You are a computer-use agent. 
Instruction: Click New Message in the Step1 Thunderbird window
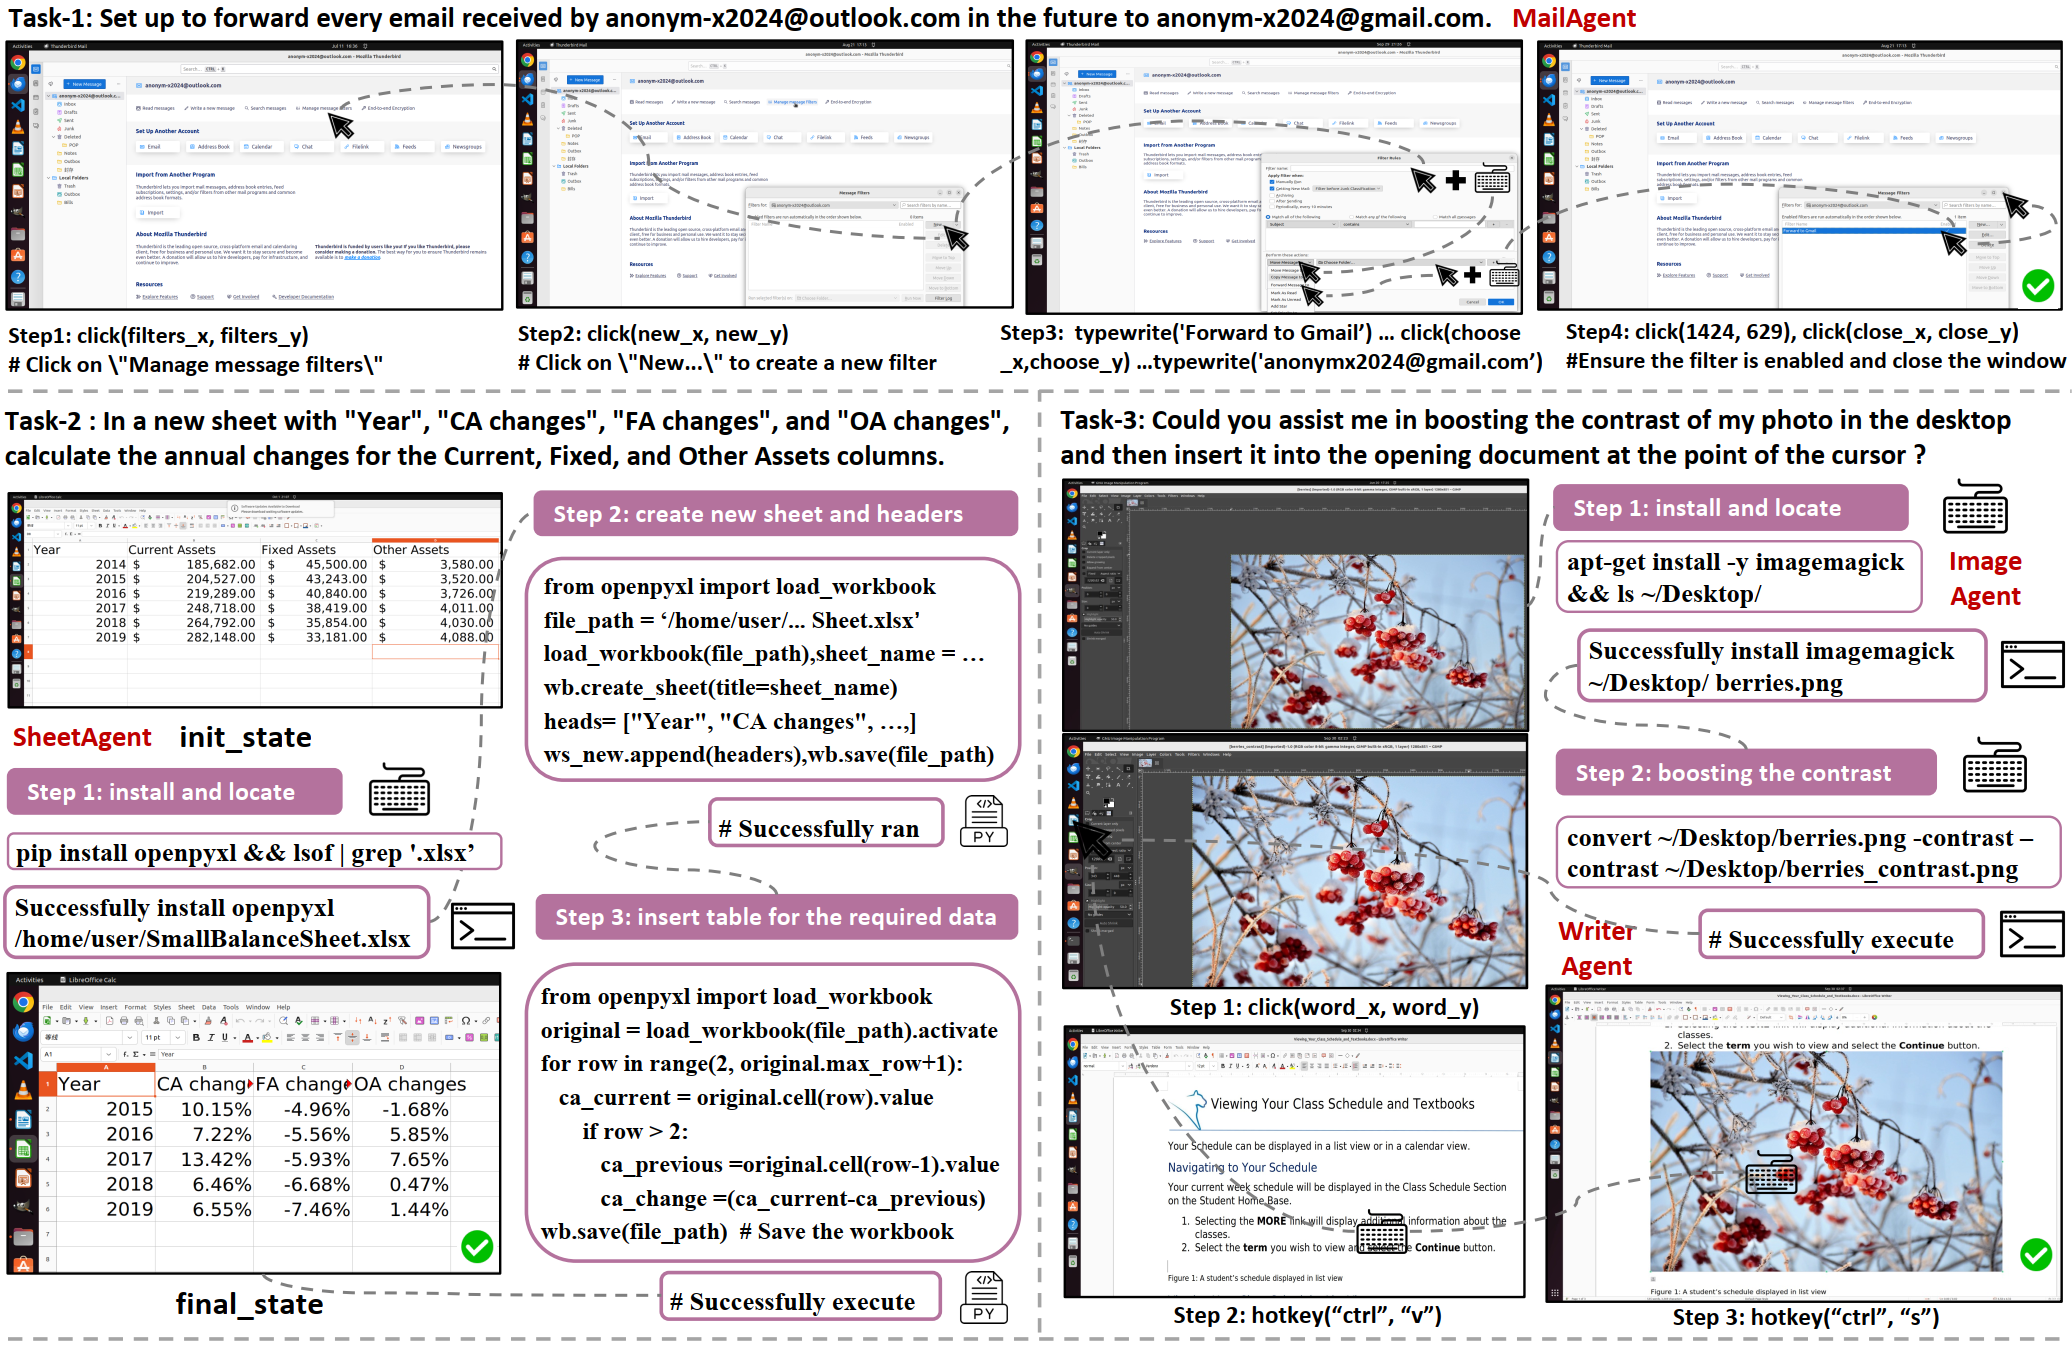[x=85, y=84]
